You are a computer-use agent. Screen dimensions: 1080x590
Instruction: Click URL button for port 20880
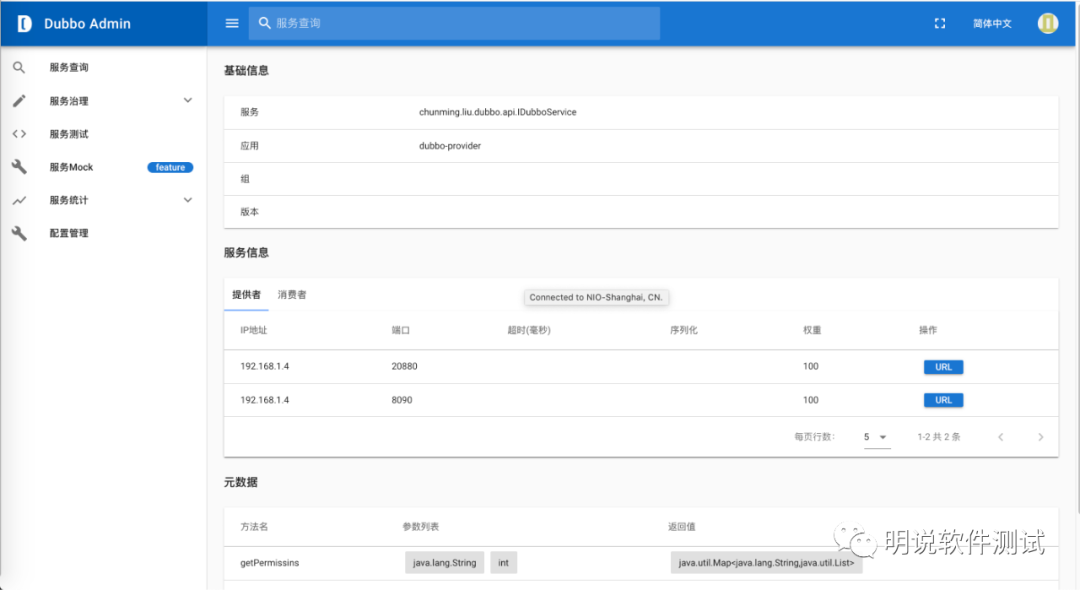pos(943,367)
